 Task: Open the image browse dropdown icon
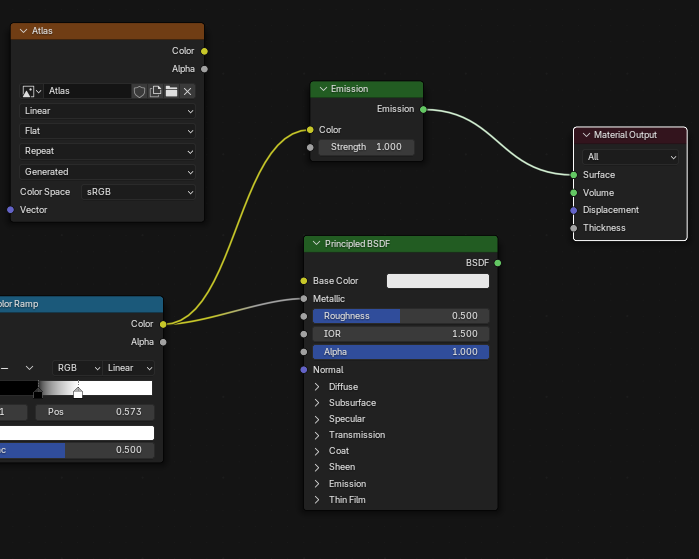pyautogui.click(x=30, y=91)
